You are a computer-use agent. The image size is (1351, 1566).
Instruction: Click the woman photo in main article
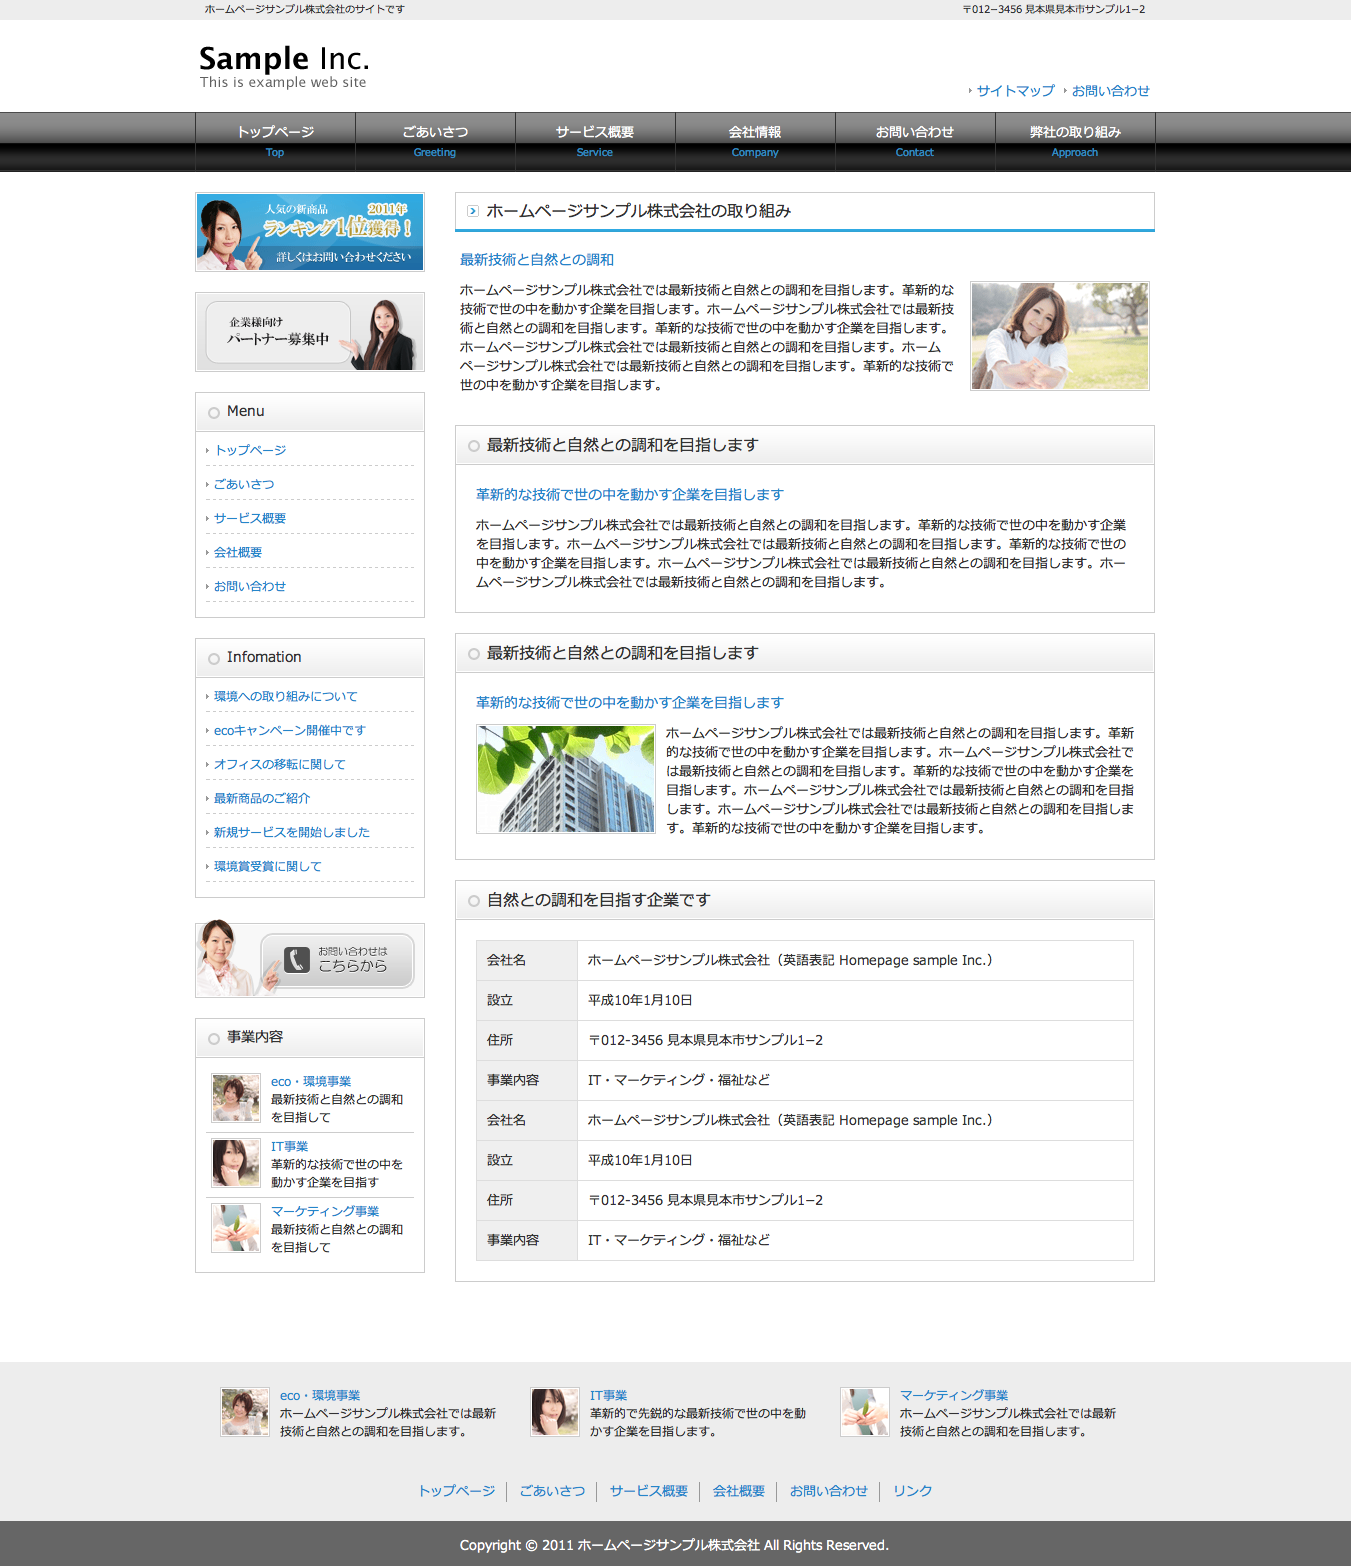pos(1060,336)
